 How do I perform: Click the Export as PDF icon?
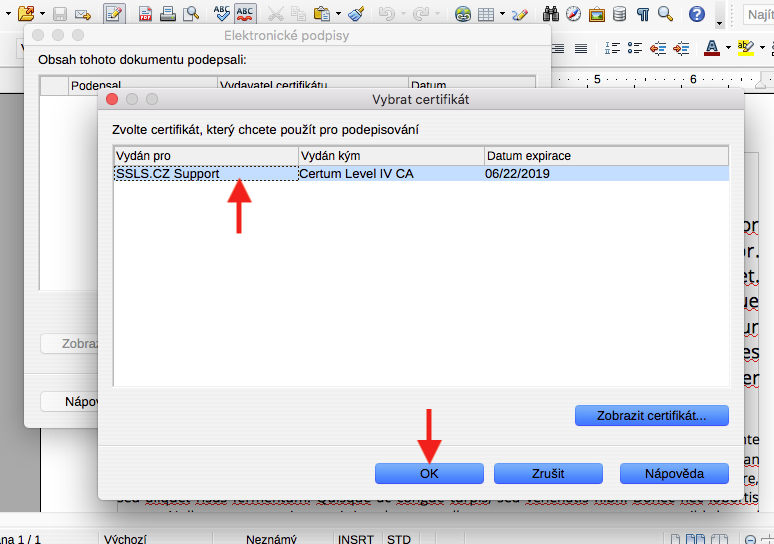pos(146,14)
